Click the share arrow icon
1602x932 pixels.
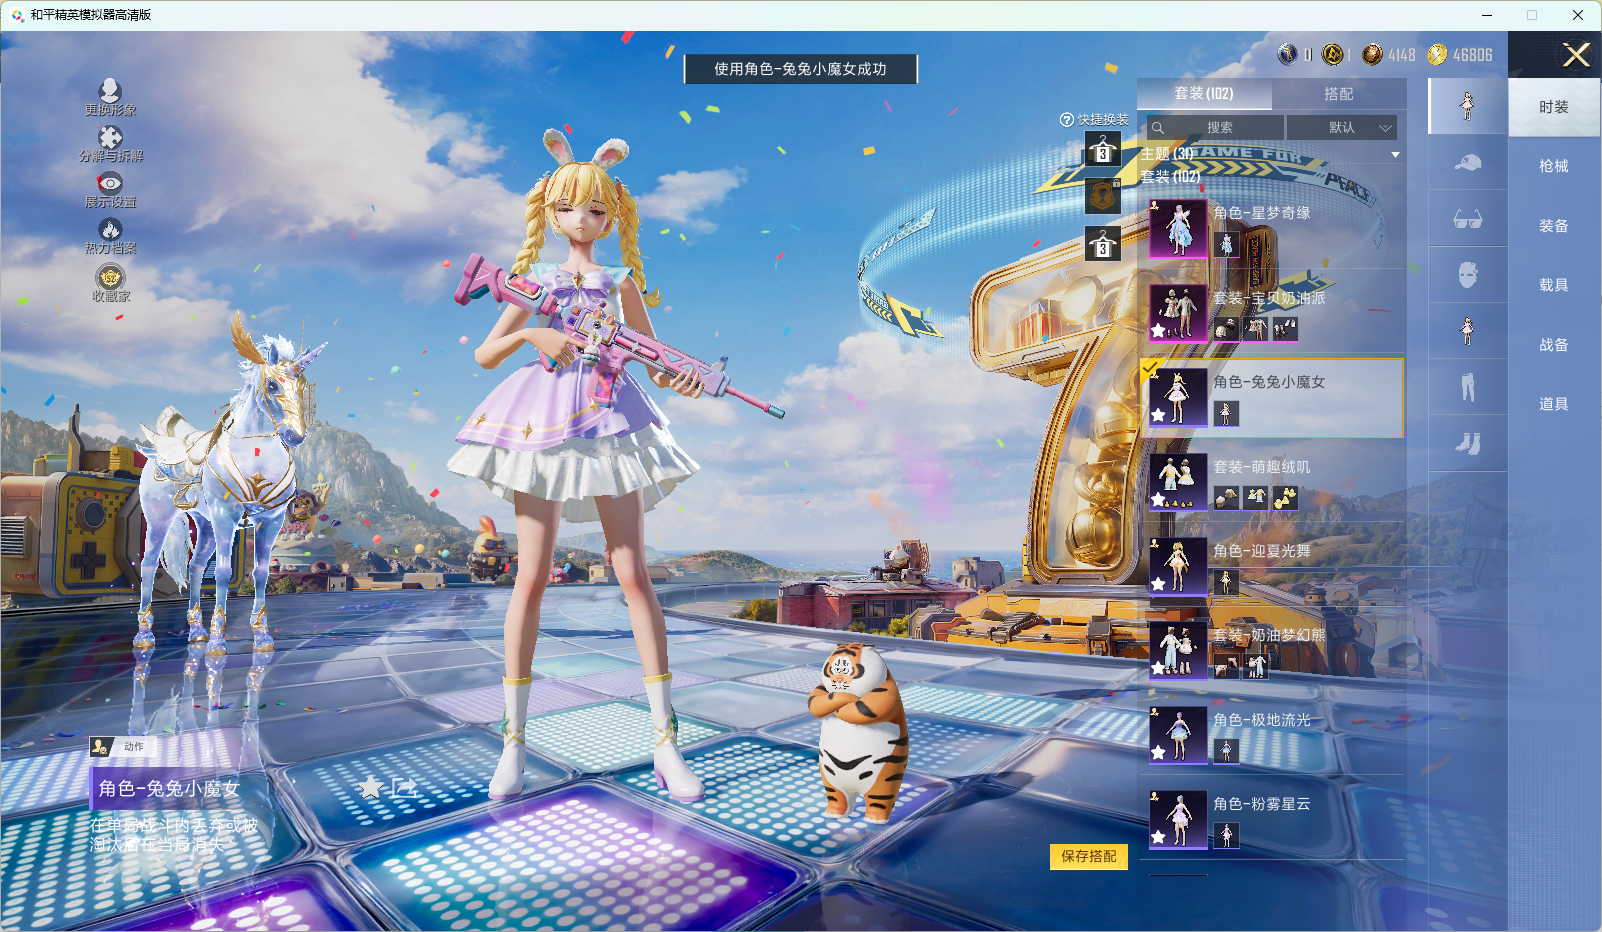[x=404, y=787]
